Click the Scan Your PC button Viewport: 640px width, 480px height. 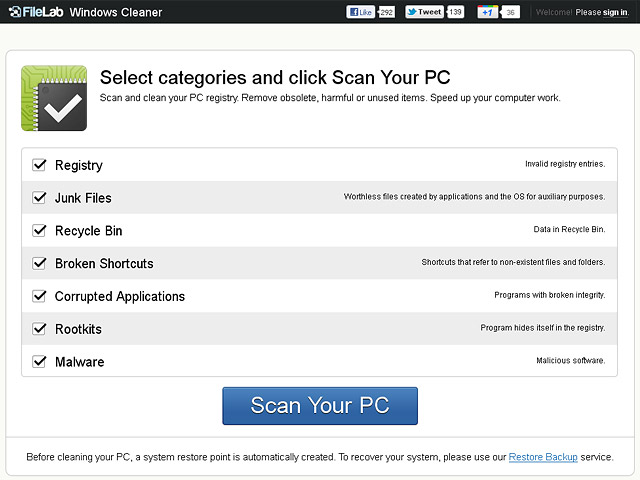click(x=320, y=406)
